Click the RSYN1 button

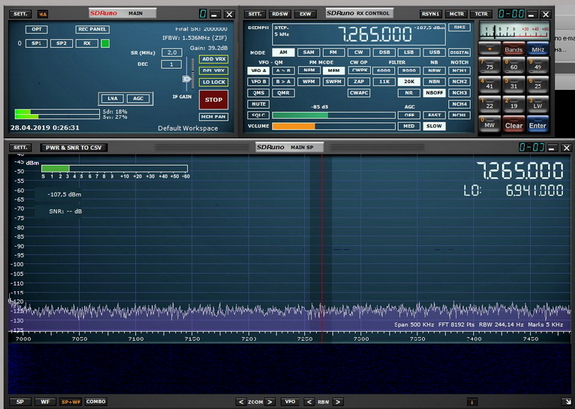[430, 14]
